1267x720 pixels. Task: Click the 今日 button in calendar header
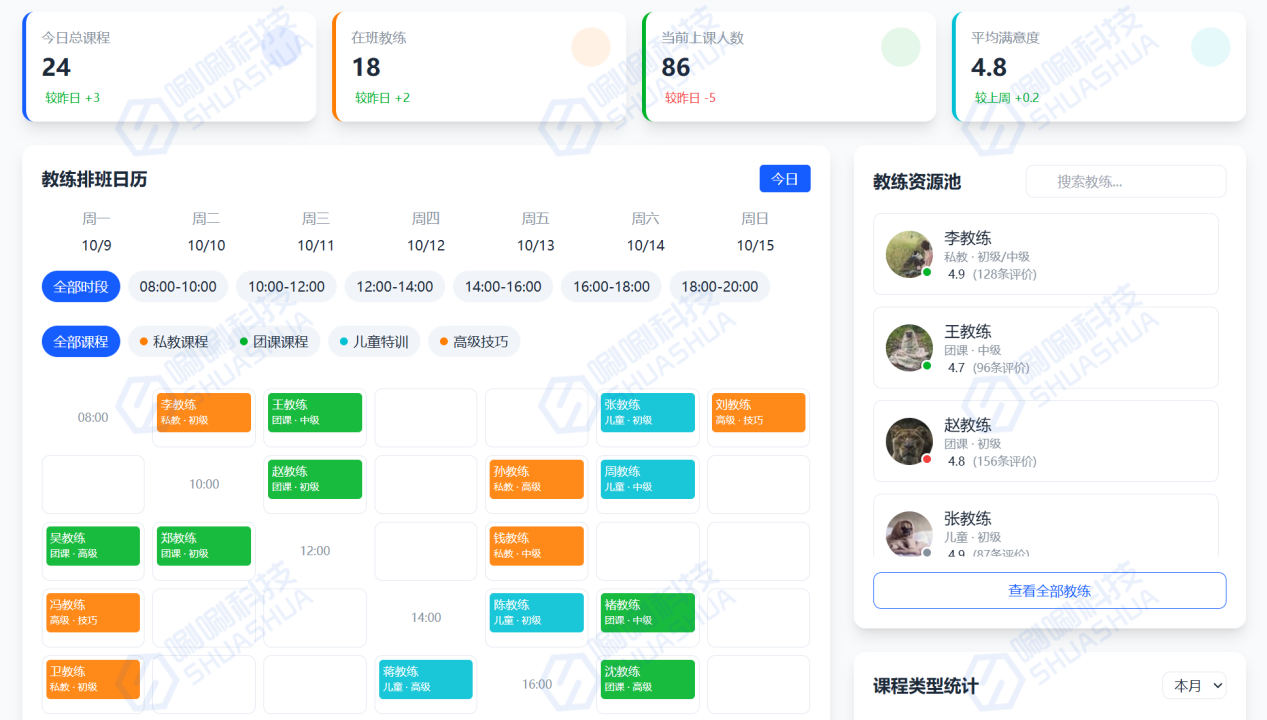coord(784,179)
